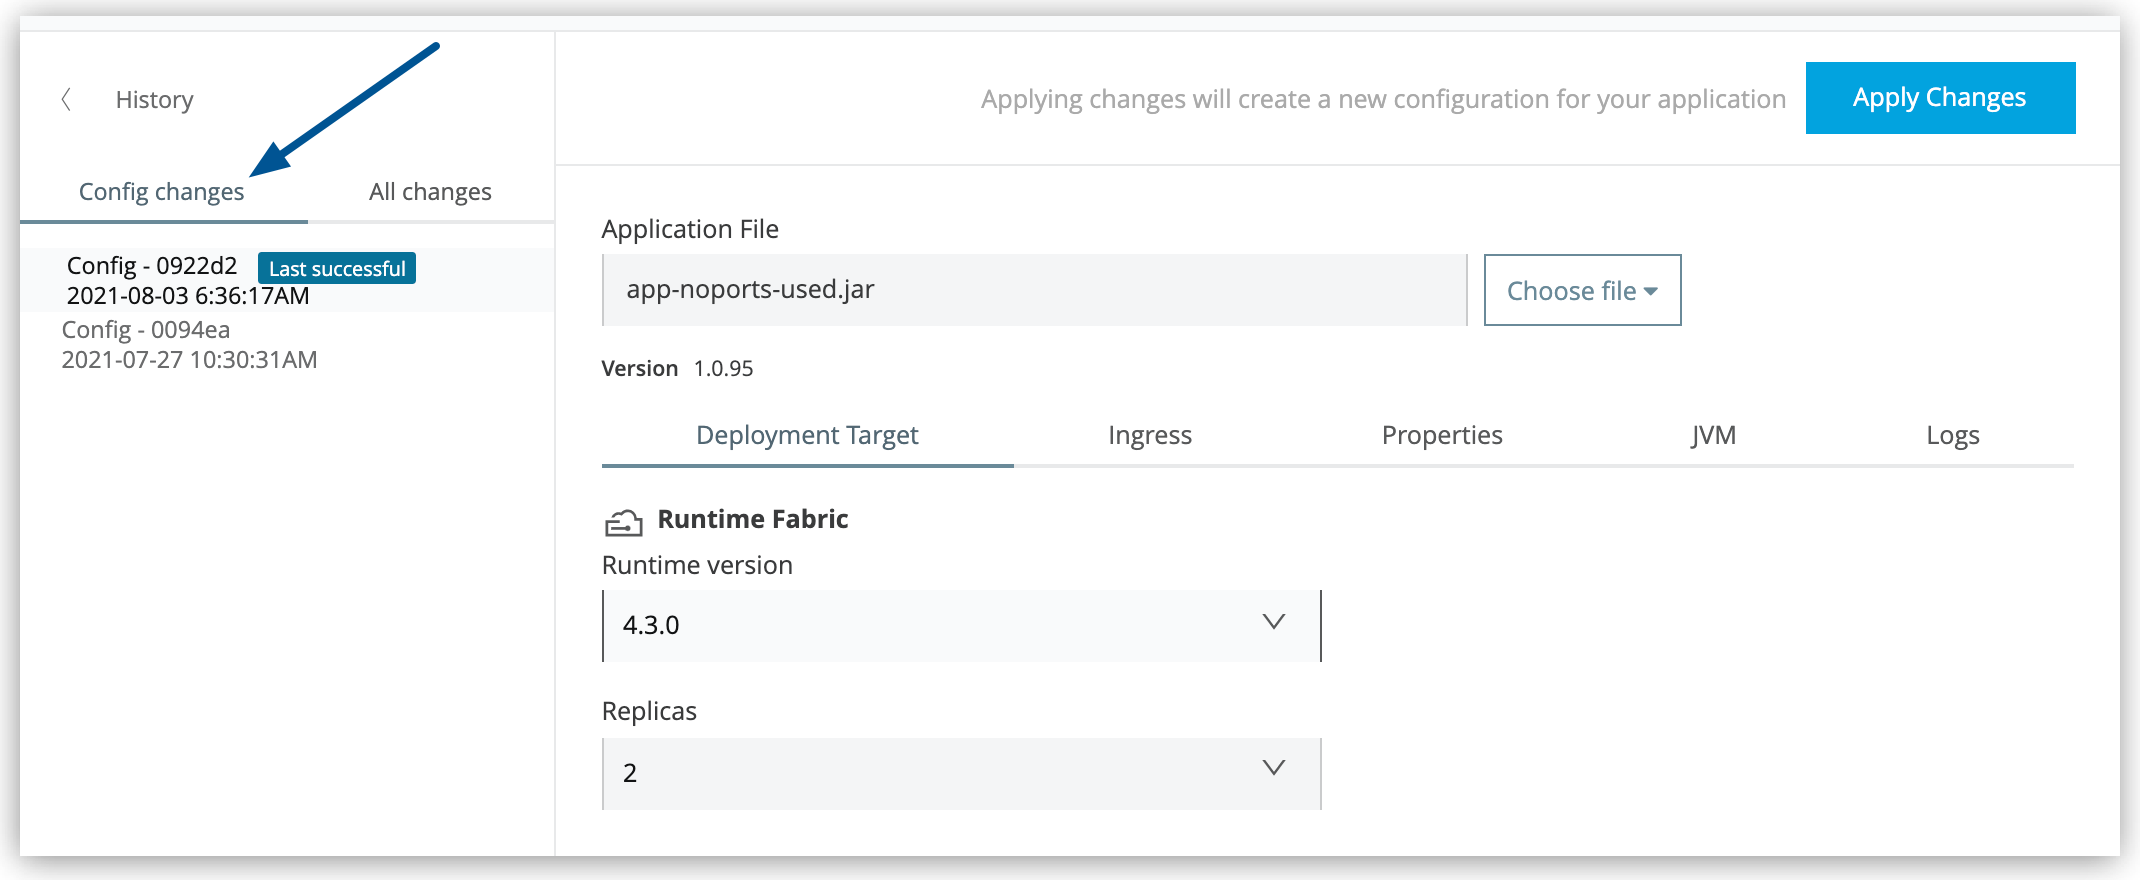Click the Runtime version chevron arrow
Image resolution: width=2140 pixels, height=880 pixels.
coord(1273,622)
